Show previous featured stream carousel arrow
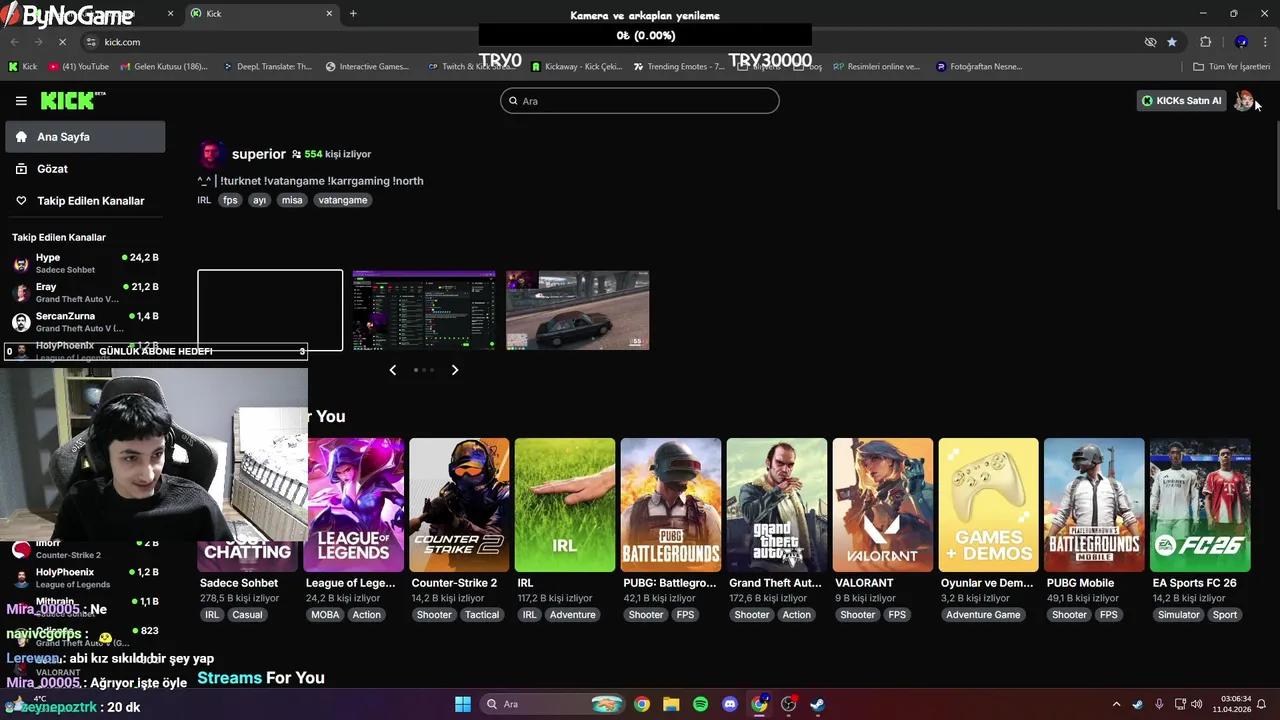This screenshot has height=720, width=1280. (x=392, y=370)
